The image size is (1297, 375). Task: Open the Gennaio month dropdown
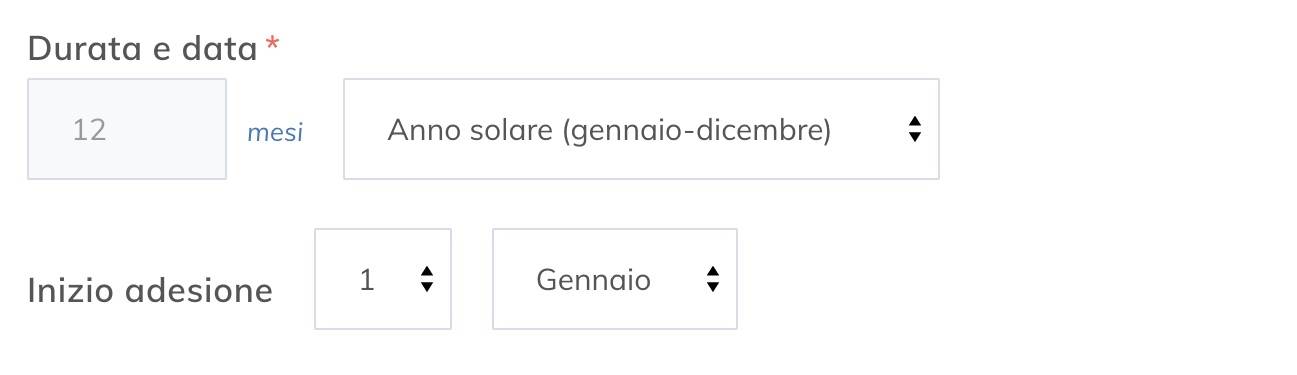[615, 279]
